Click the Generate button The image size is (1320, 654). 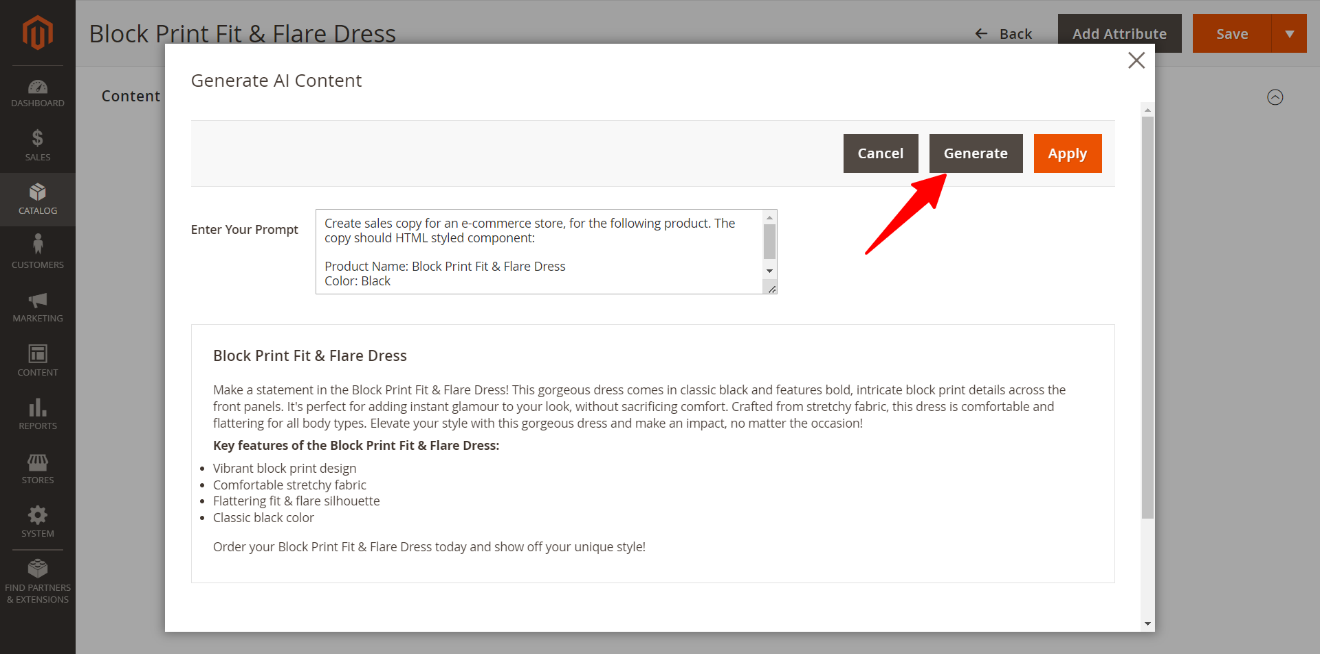[x=975, y=153]
